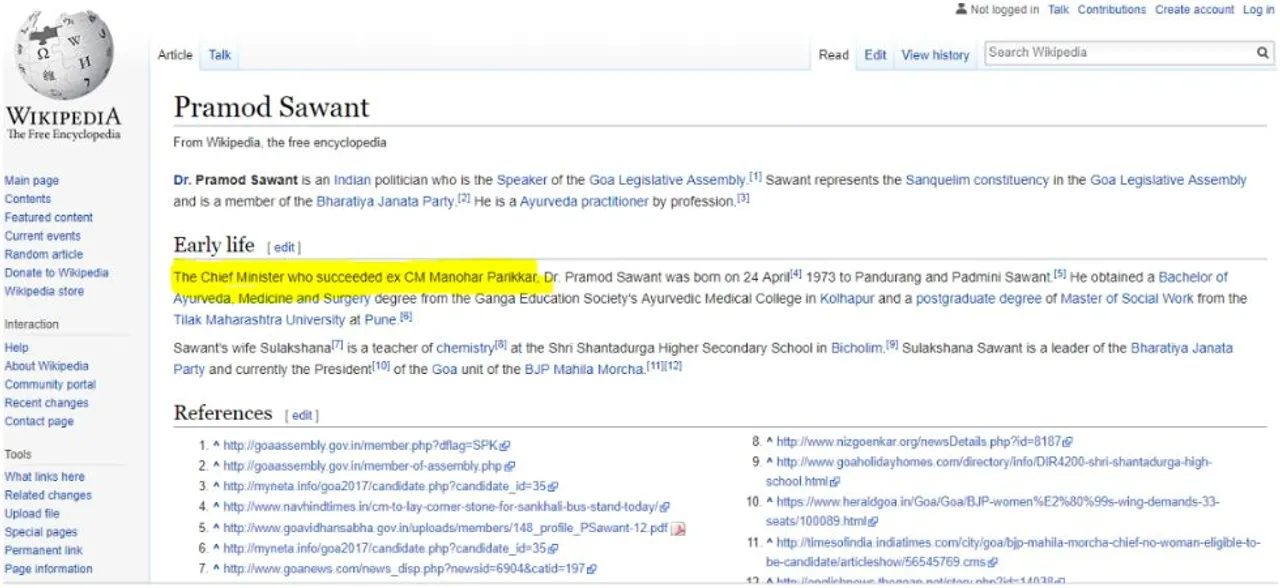Screen dimensions: 1280x588
Task: Click Upload file in the sidebar
Action: pos(32,514)
